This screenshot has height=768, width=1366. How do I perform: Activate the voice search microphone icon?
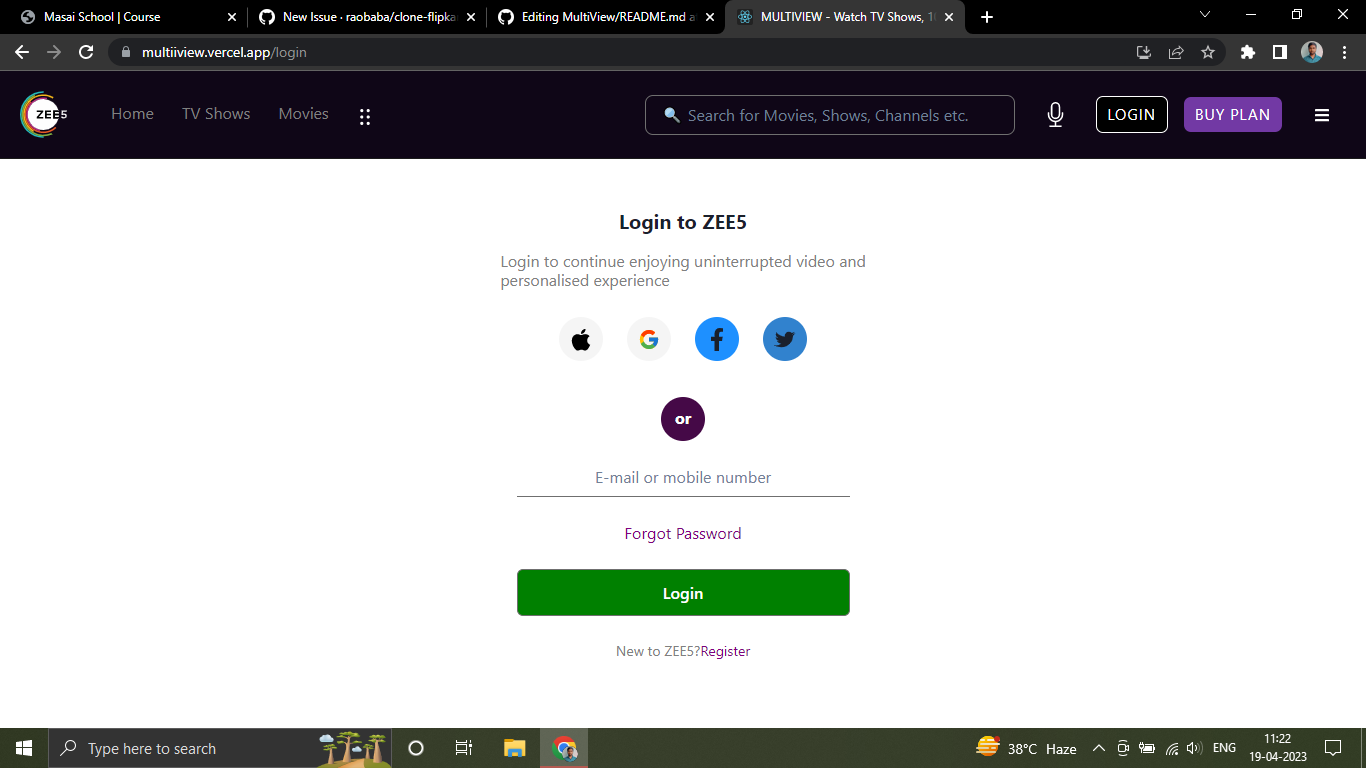1055,114
